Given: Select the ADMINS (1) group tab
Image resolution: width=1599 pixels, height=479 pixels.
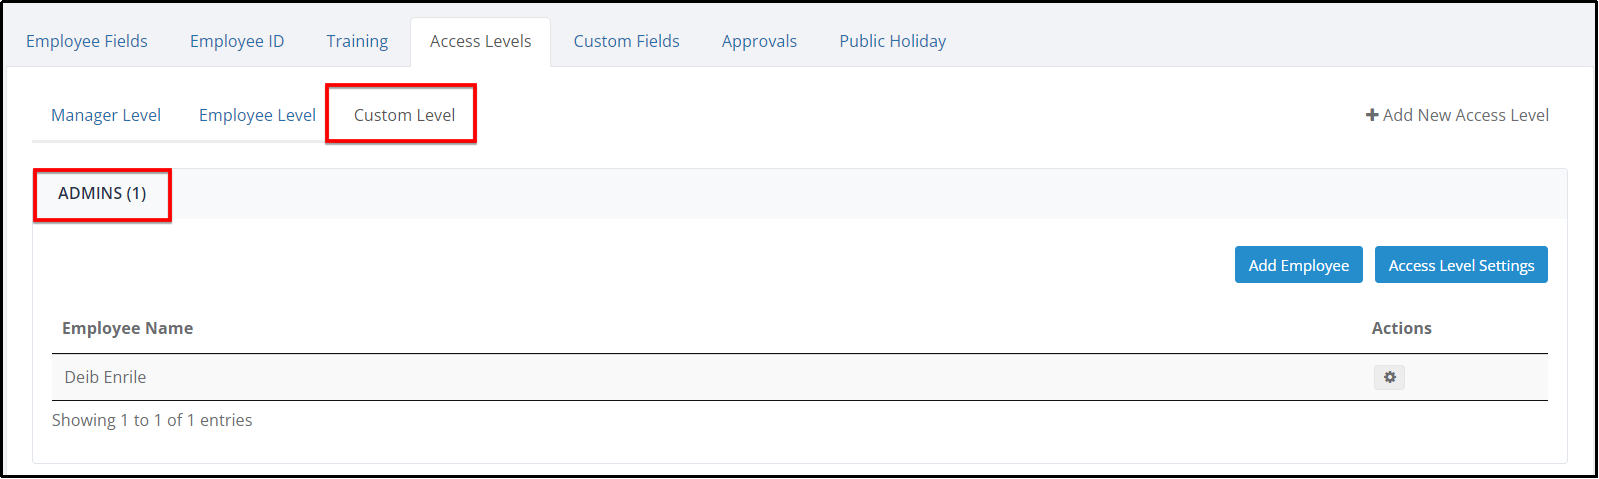Looking at the screenshot, I should click(102, 194).
